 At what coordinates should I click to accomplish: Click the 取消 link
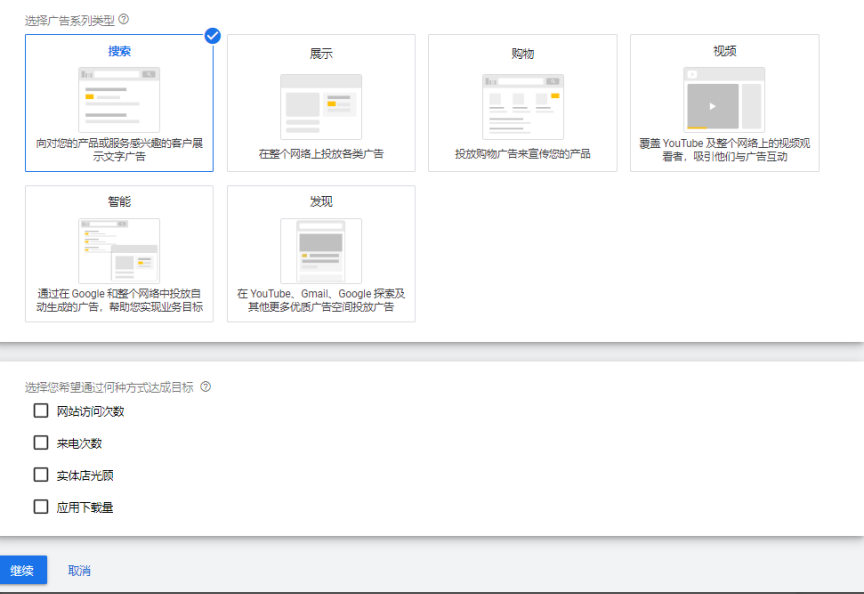[x=79, y=571]
